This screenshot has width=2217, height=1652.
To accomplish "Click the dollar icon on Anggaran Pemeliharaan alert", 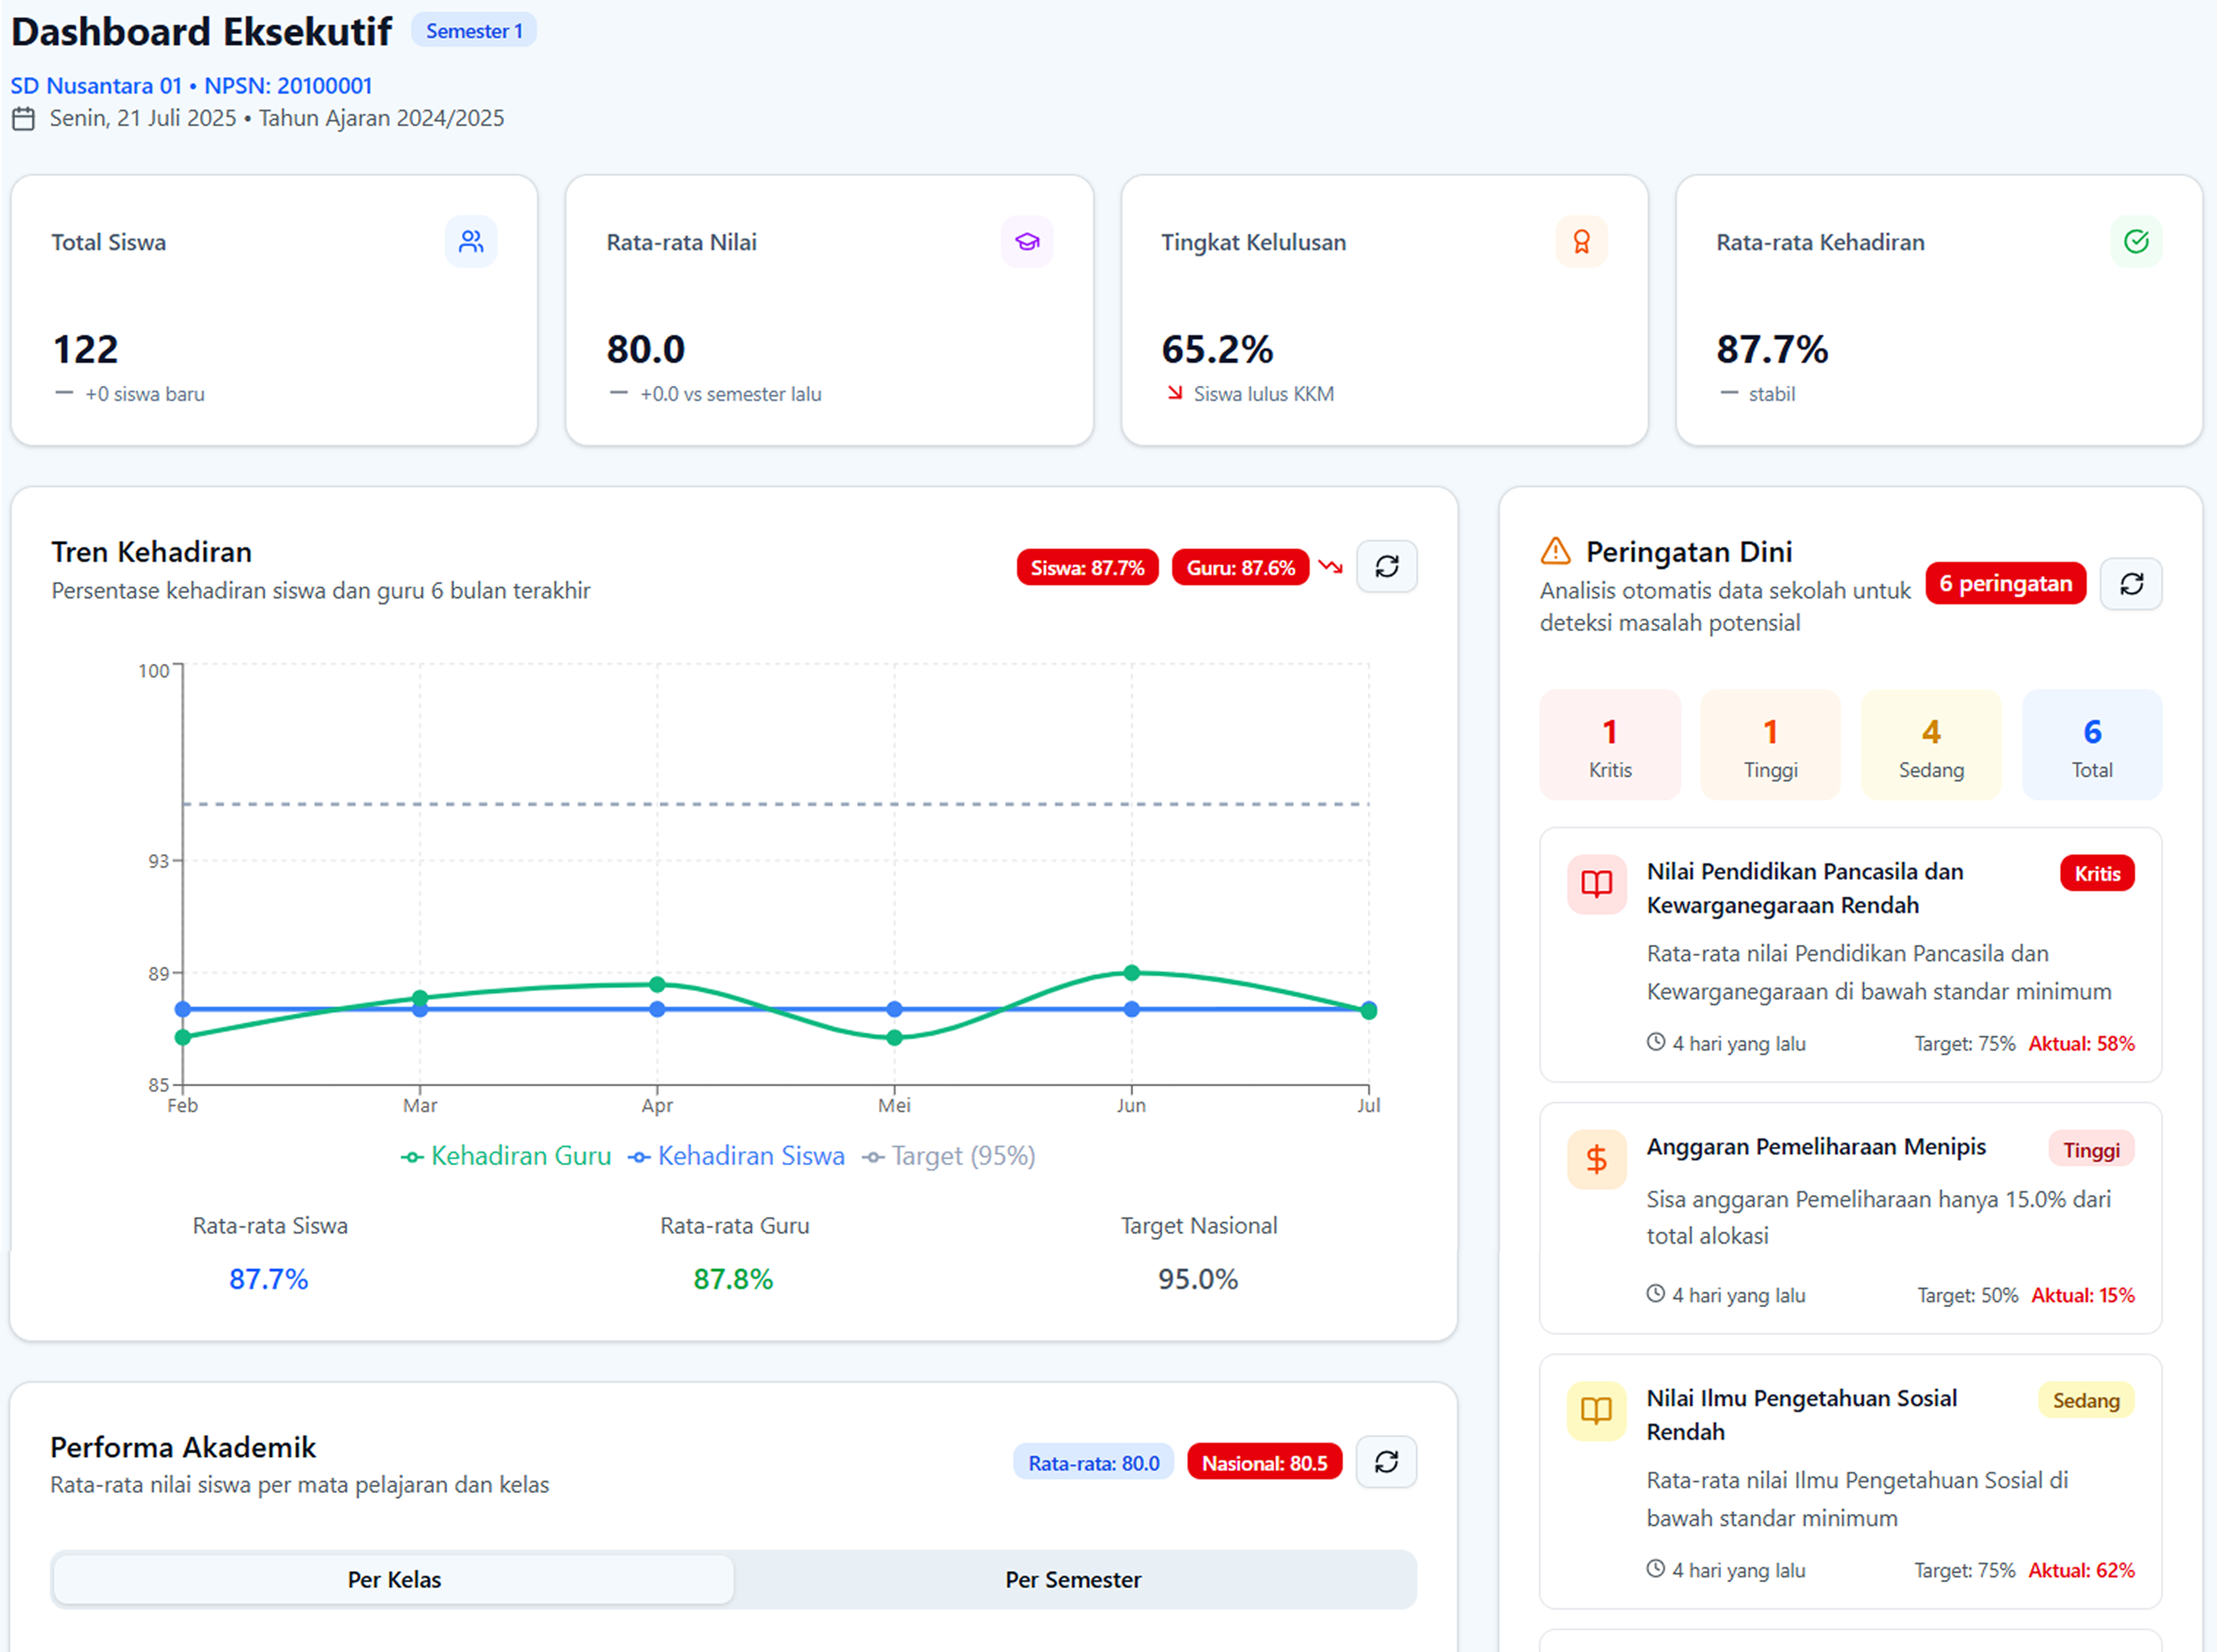I will click(1596, 1159).
